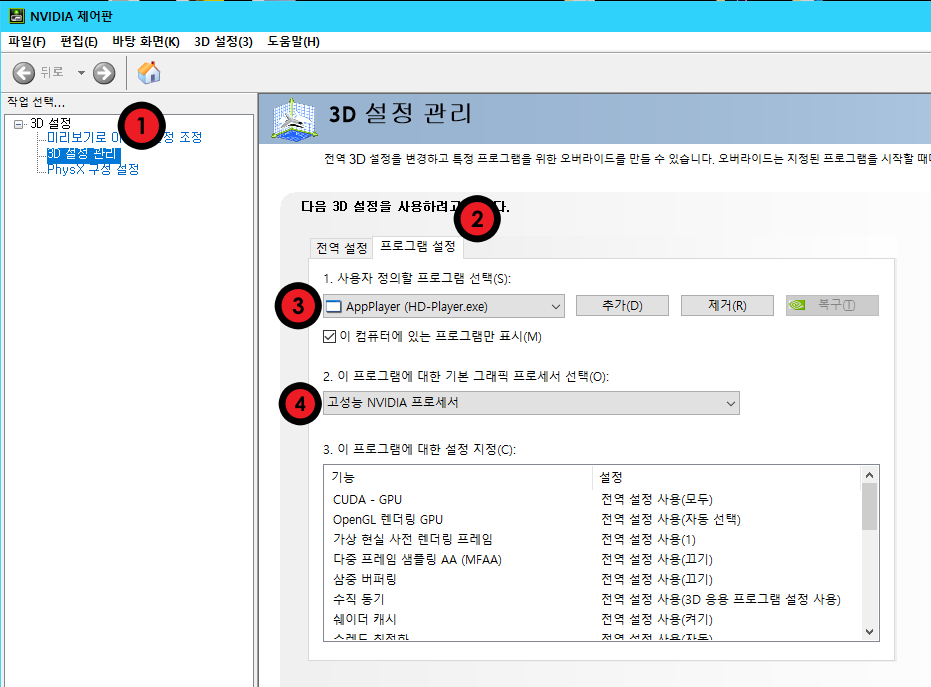Open the 고성능 NVIDIA 프로세서 dropdown

[x=531, y=403]
